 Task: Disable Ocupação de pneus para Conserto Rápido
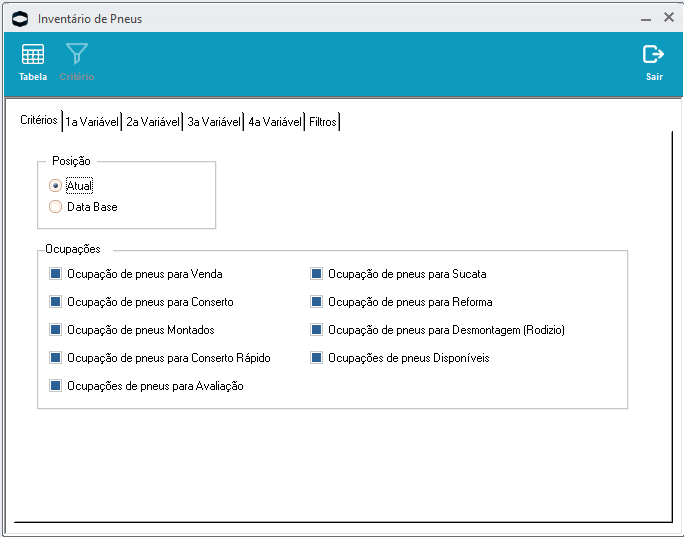coord(56,357)
